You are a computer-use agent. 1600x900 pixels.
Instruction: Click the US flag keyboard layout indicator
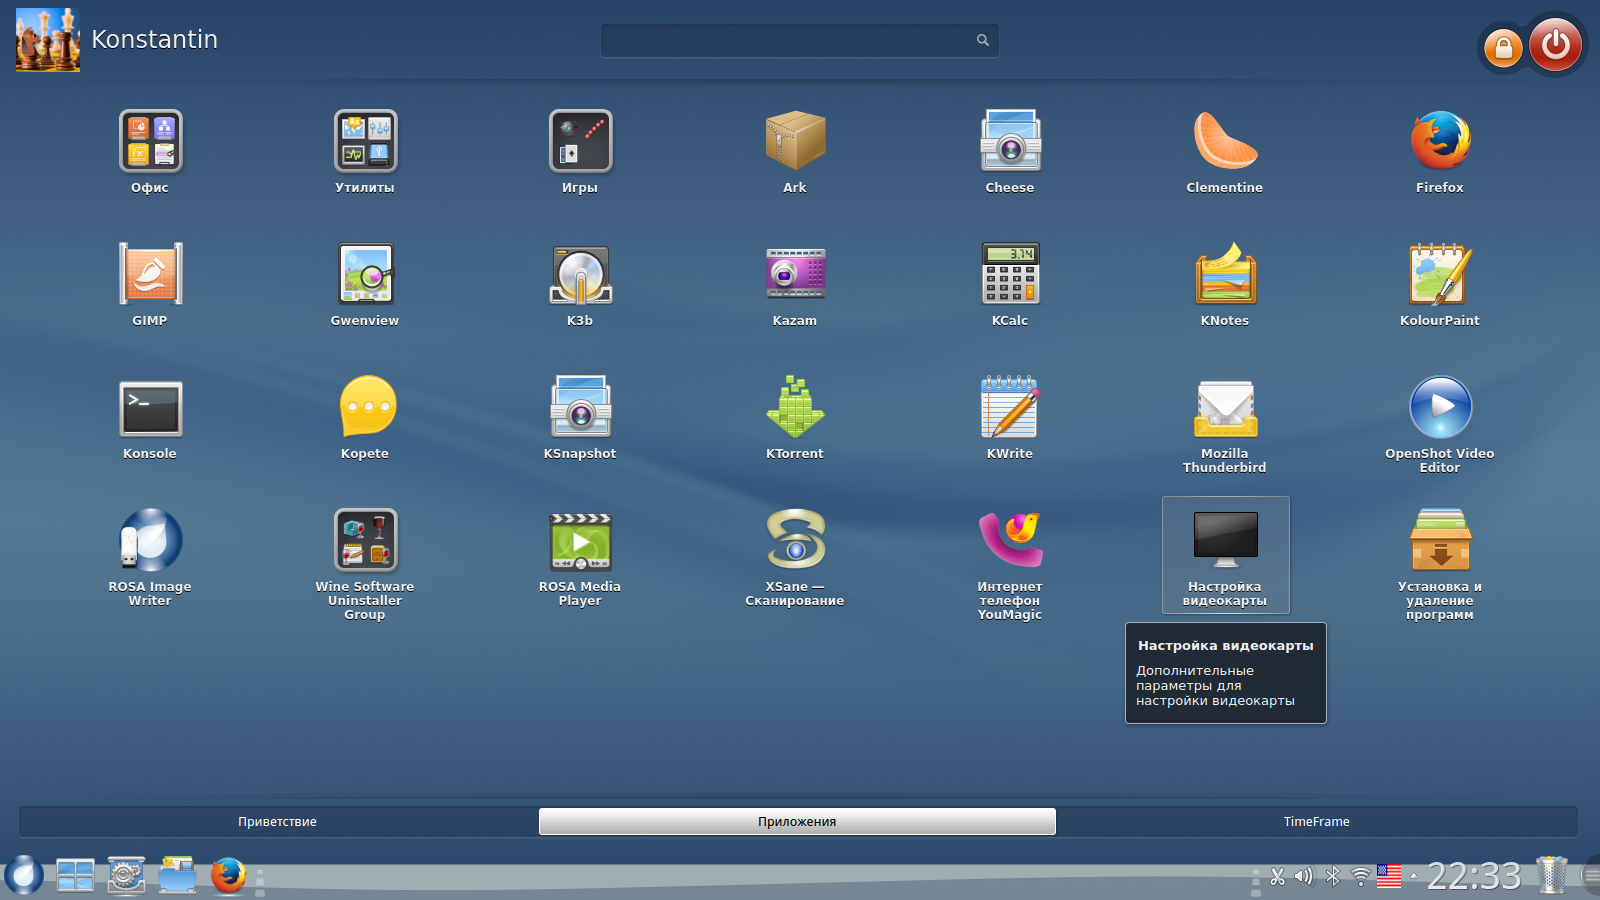(x=1389, y=877)
